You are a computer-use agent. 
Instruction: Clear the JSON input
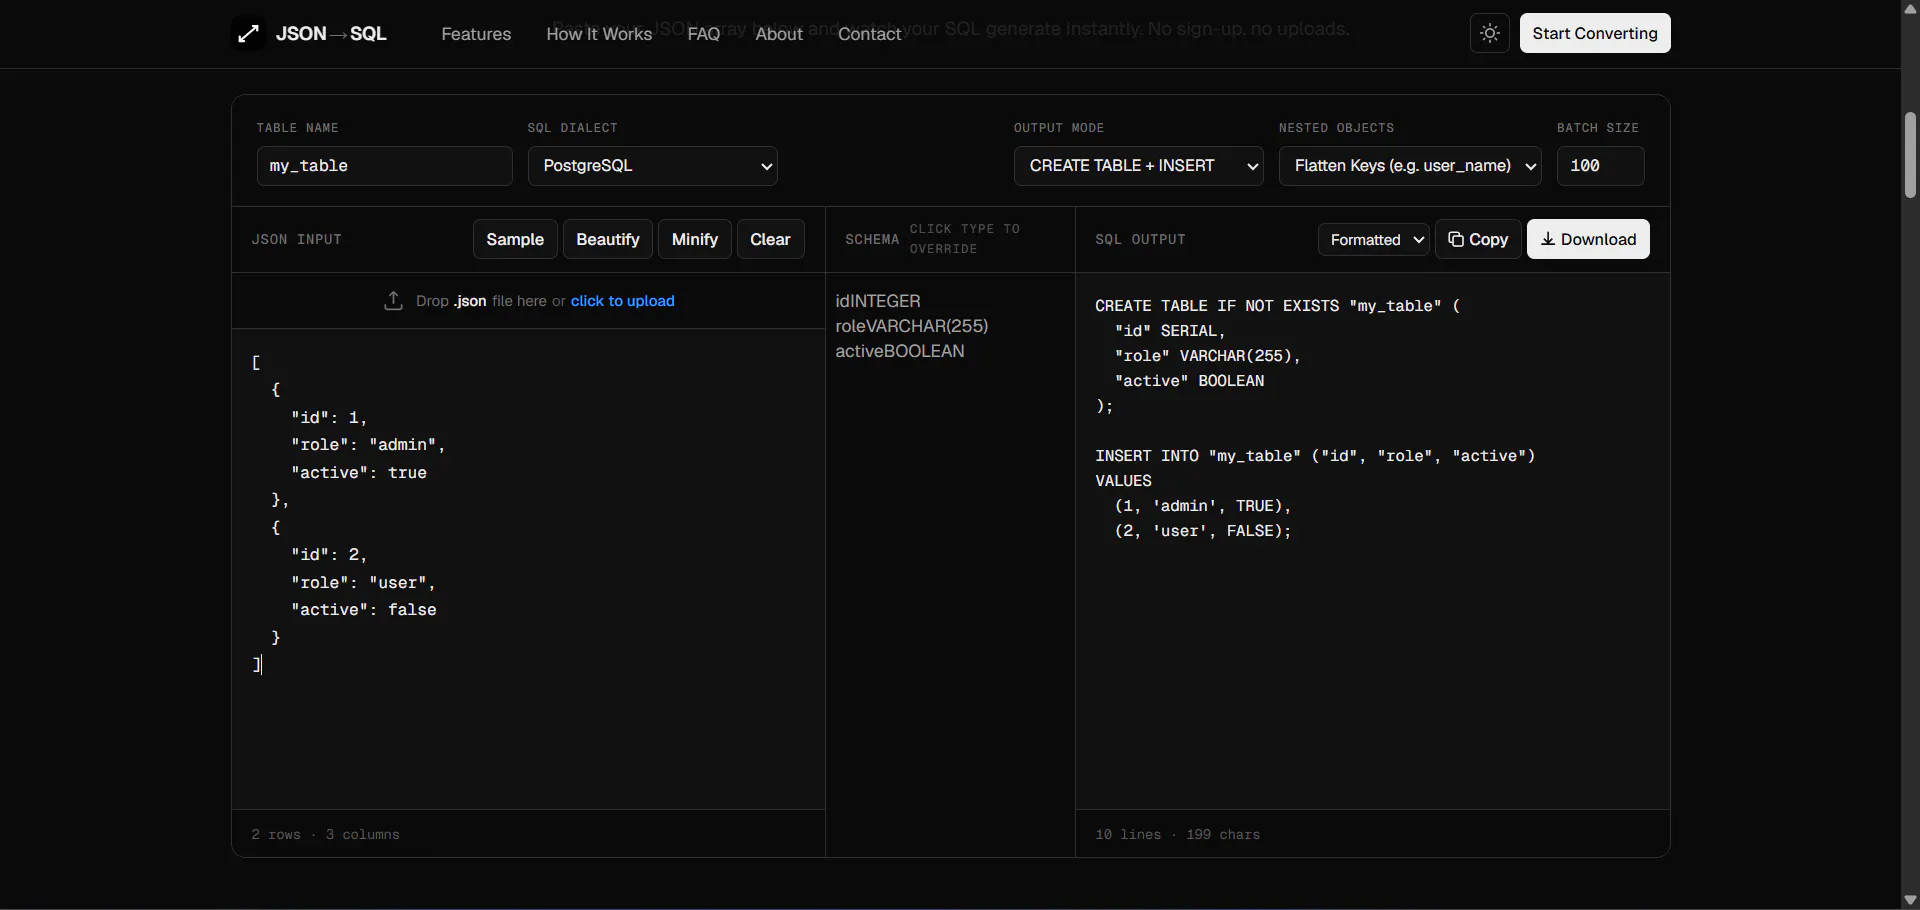770,240
